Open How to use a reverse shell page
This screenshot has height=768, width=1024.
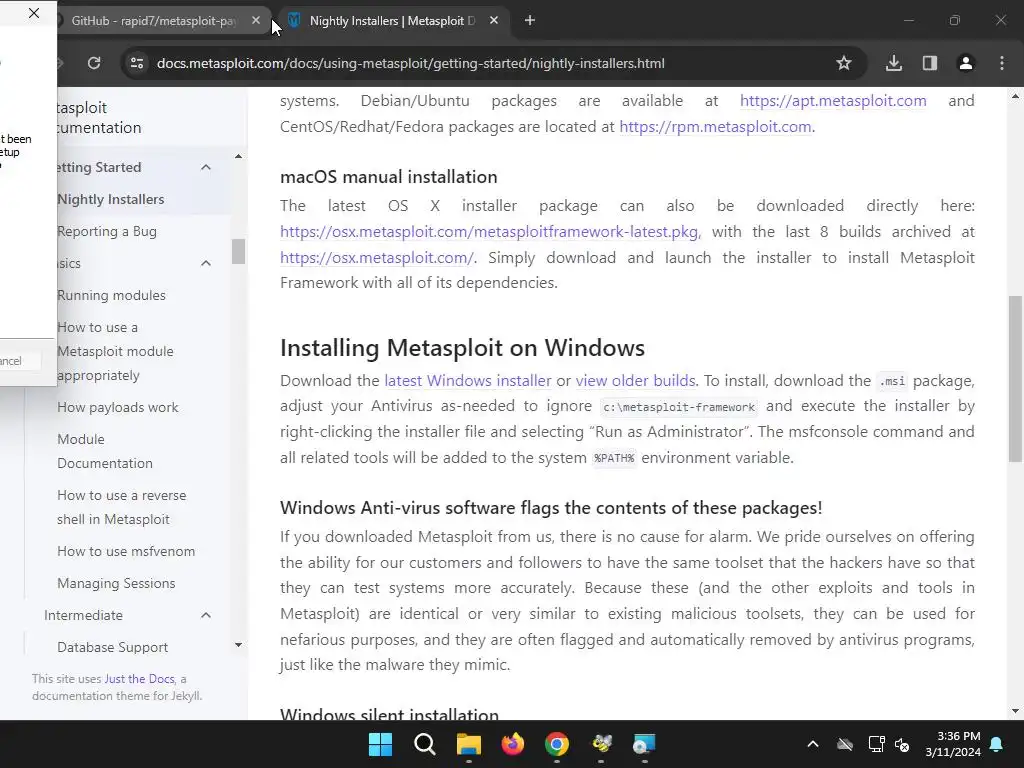pos(121,507)
